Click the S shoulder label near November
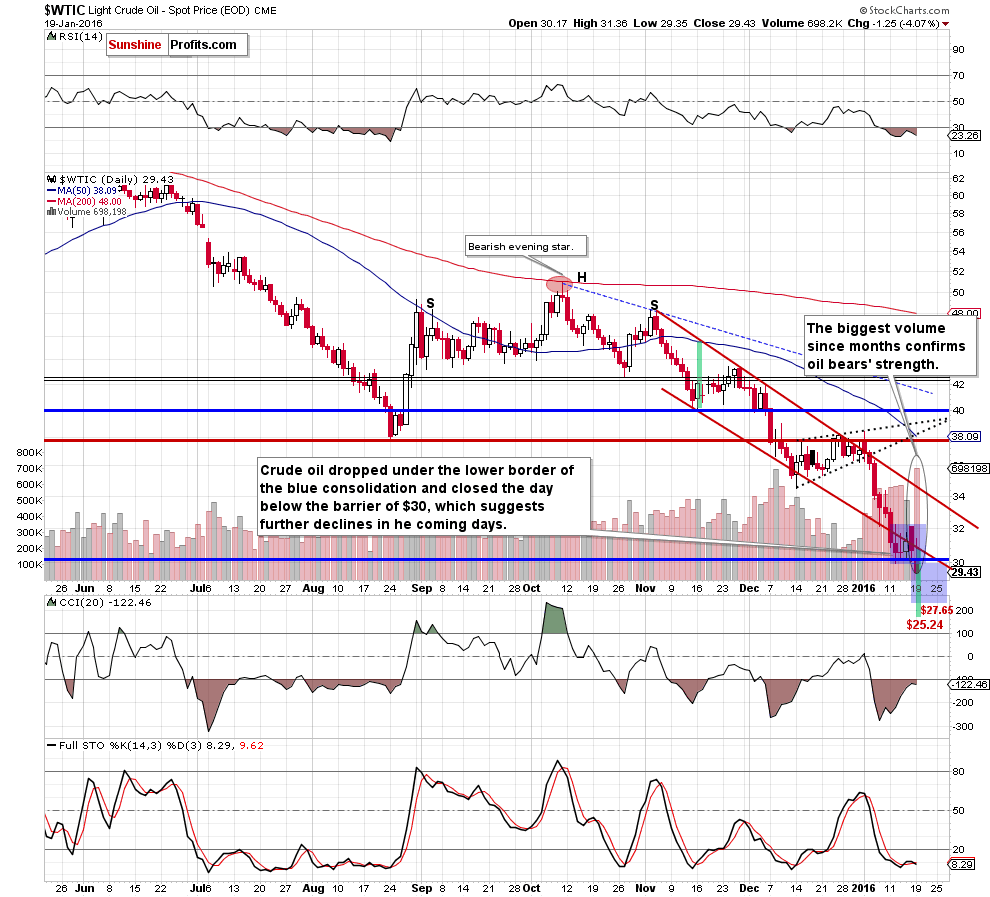The height and width of the screenshot is (897, 990). pyautogui.click(x=654, y=305)
